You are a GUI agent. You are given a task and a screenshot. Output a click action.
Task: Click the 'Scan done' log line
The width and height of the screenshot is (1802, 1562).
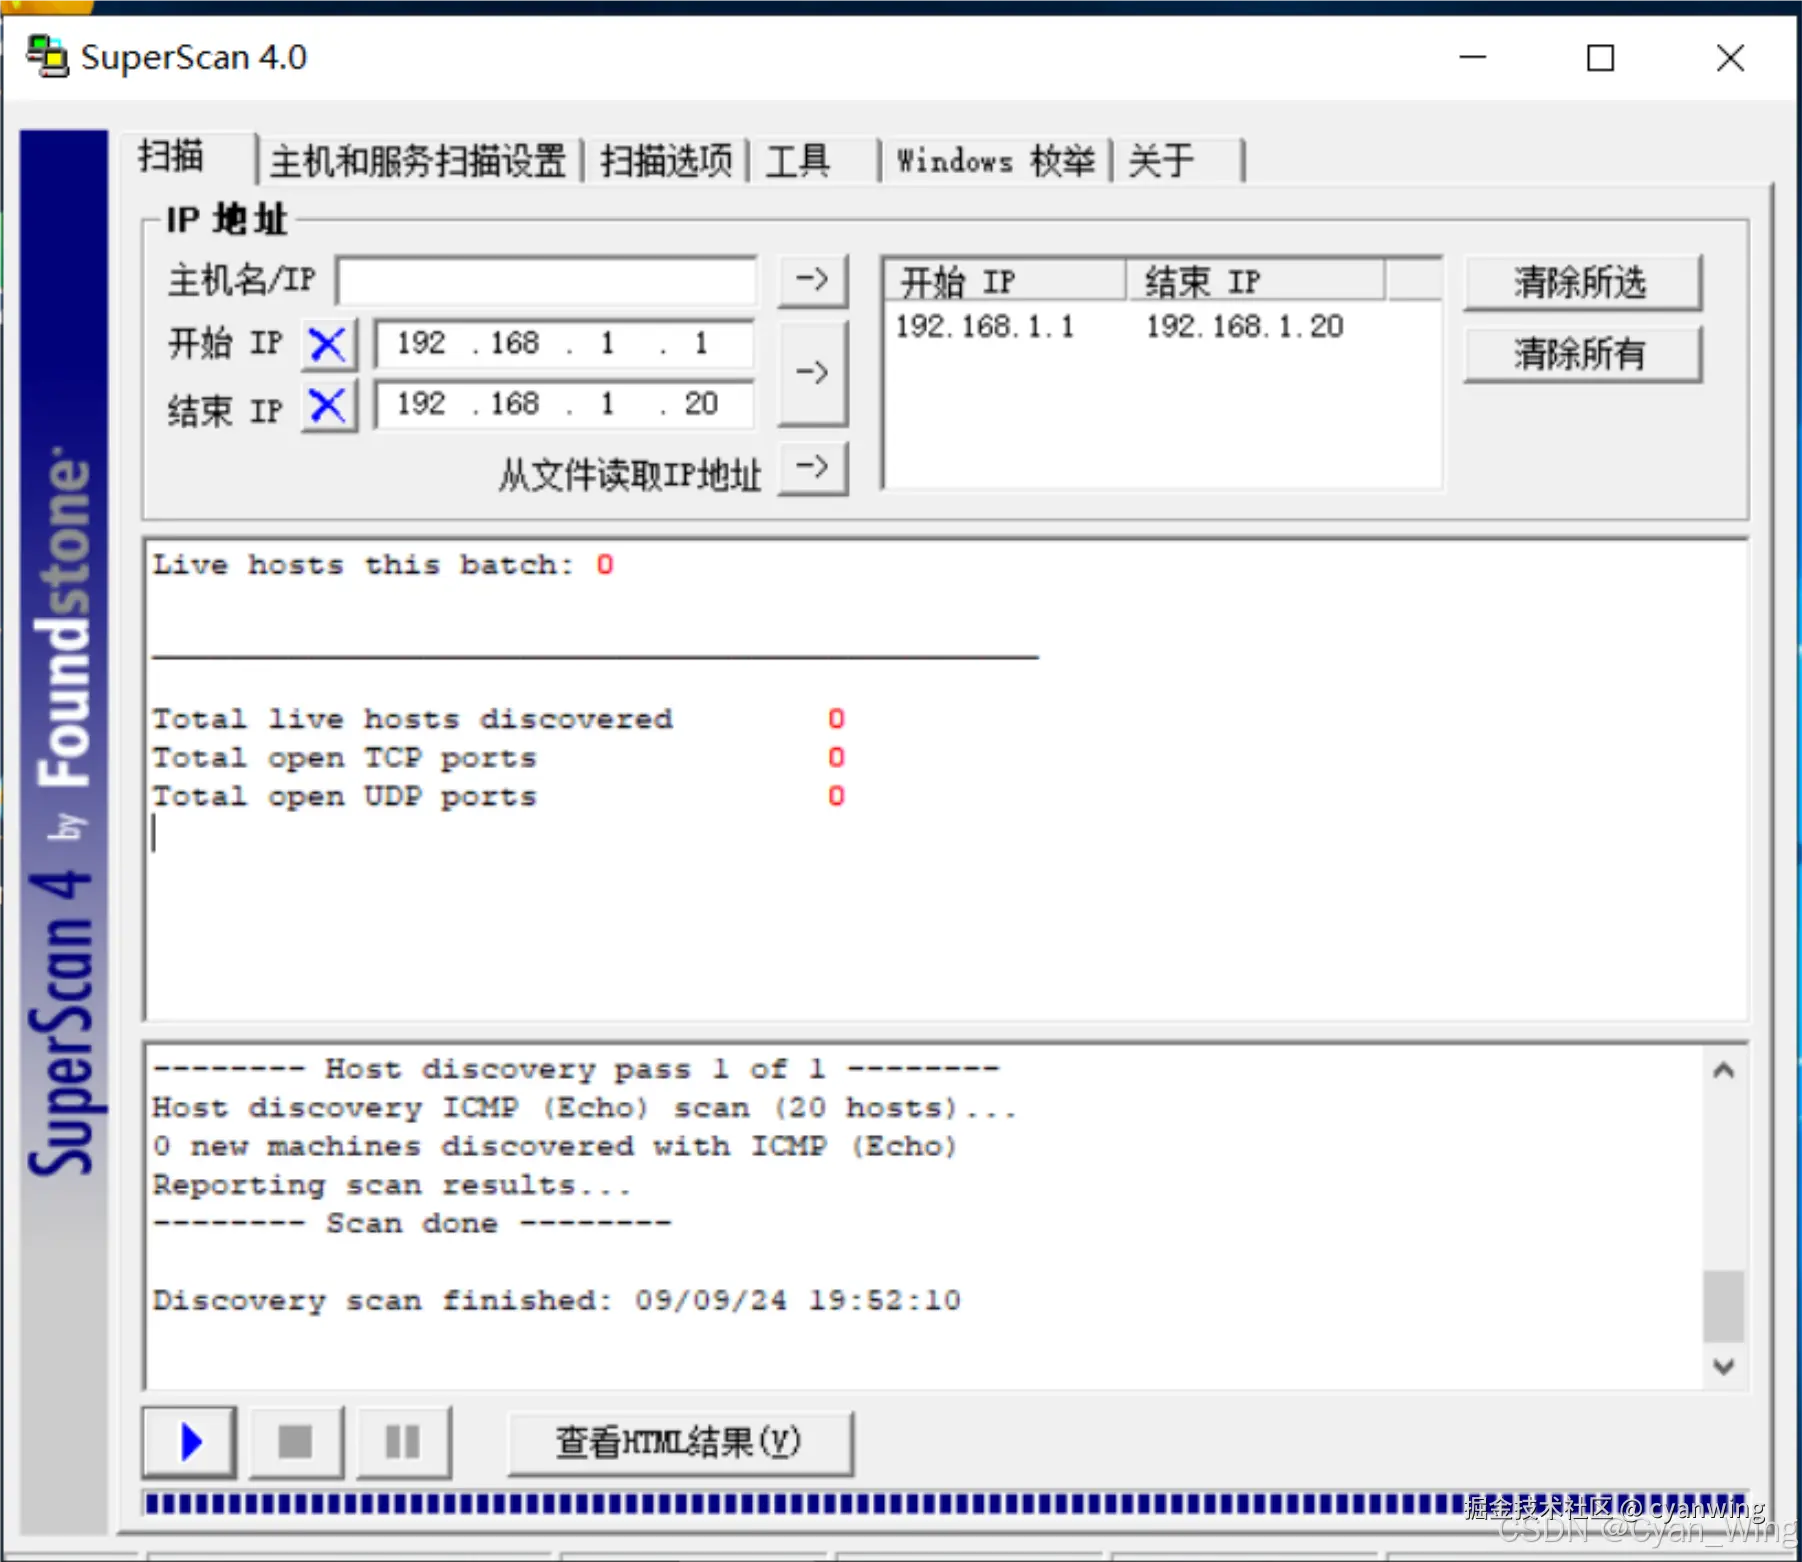tap(412, 1224)
